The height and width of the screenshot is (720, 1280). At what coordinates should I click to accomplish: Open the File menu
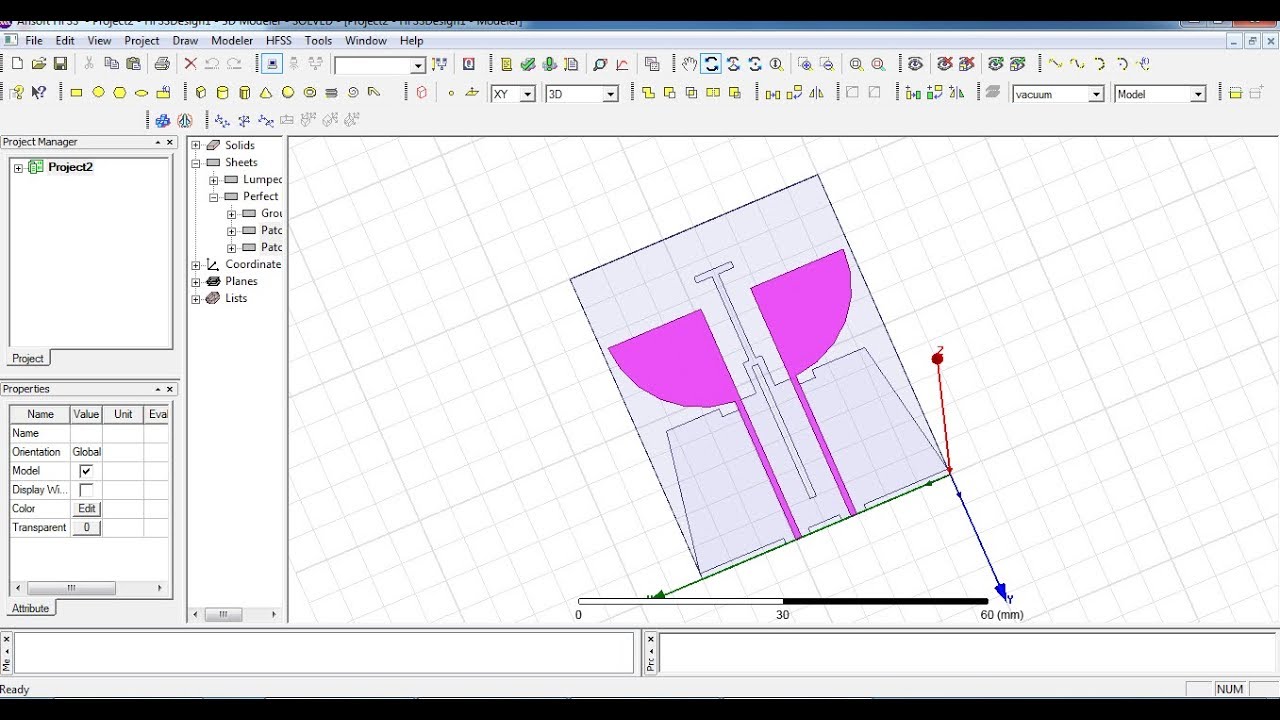point(34,41)
